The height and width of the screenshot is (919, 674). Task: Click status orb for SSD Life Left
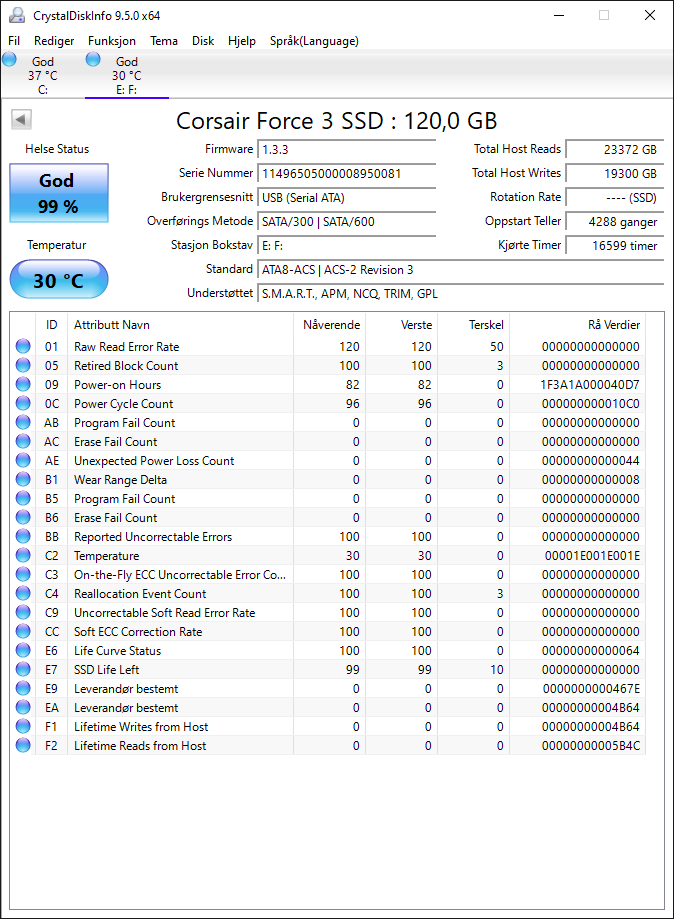coord(23,669)
